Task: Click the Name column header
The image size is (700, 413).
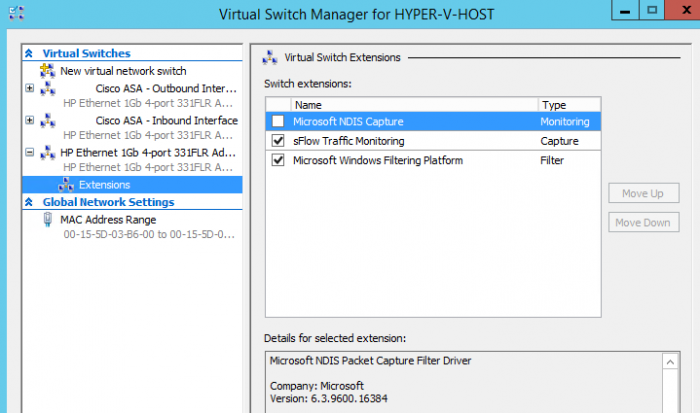Action: point(414,105)
